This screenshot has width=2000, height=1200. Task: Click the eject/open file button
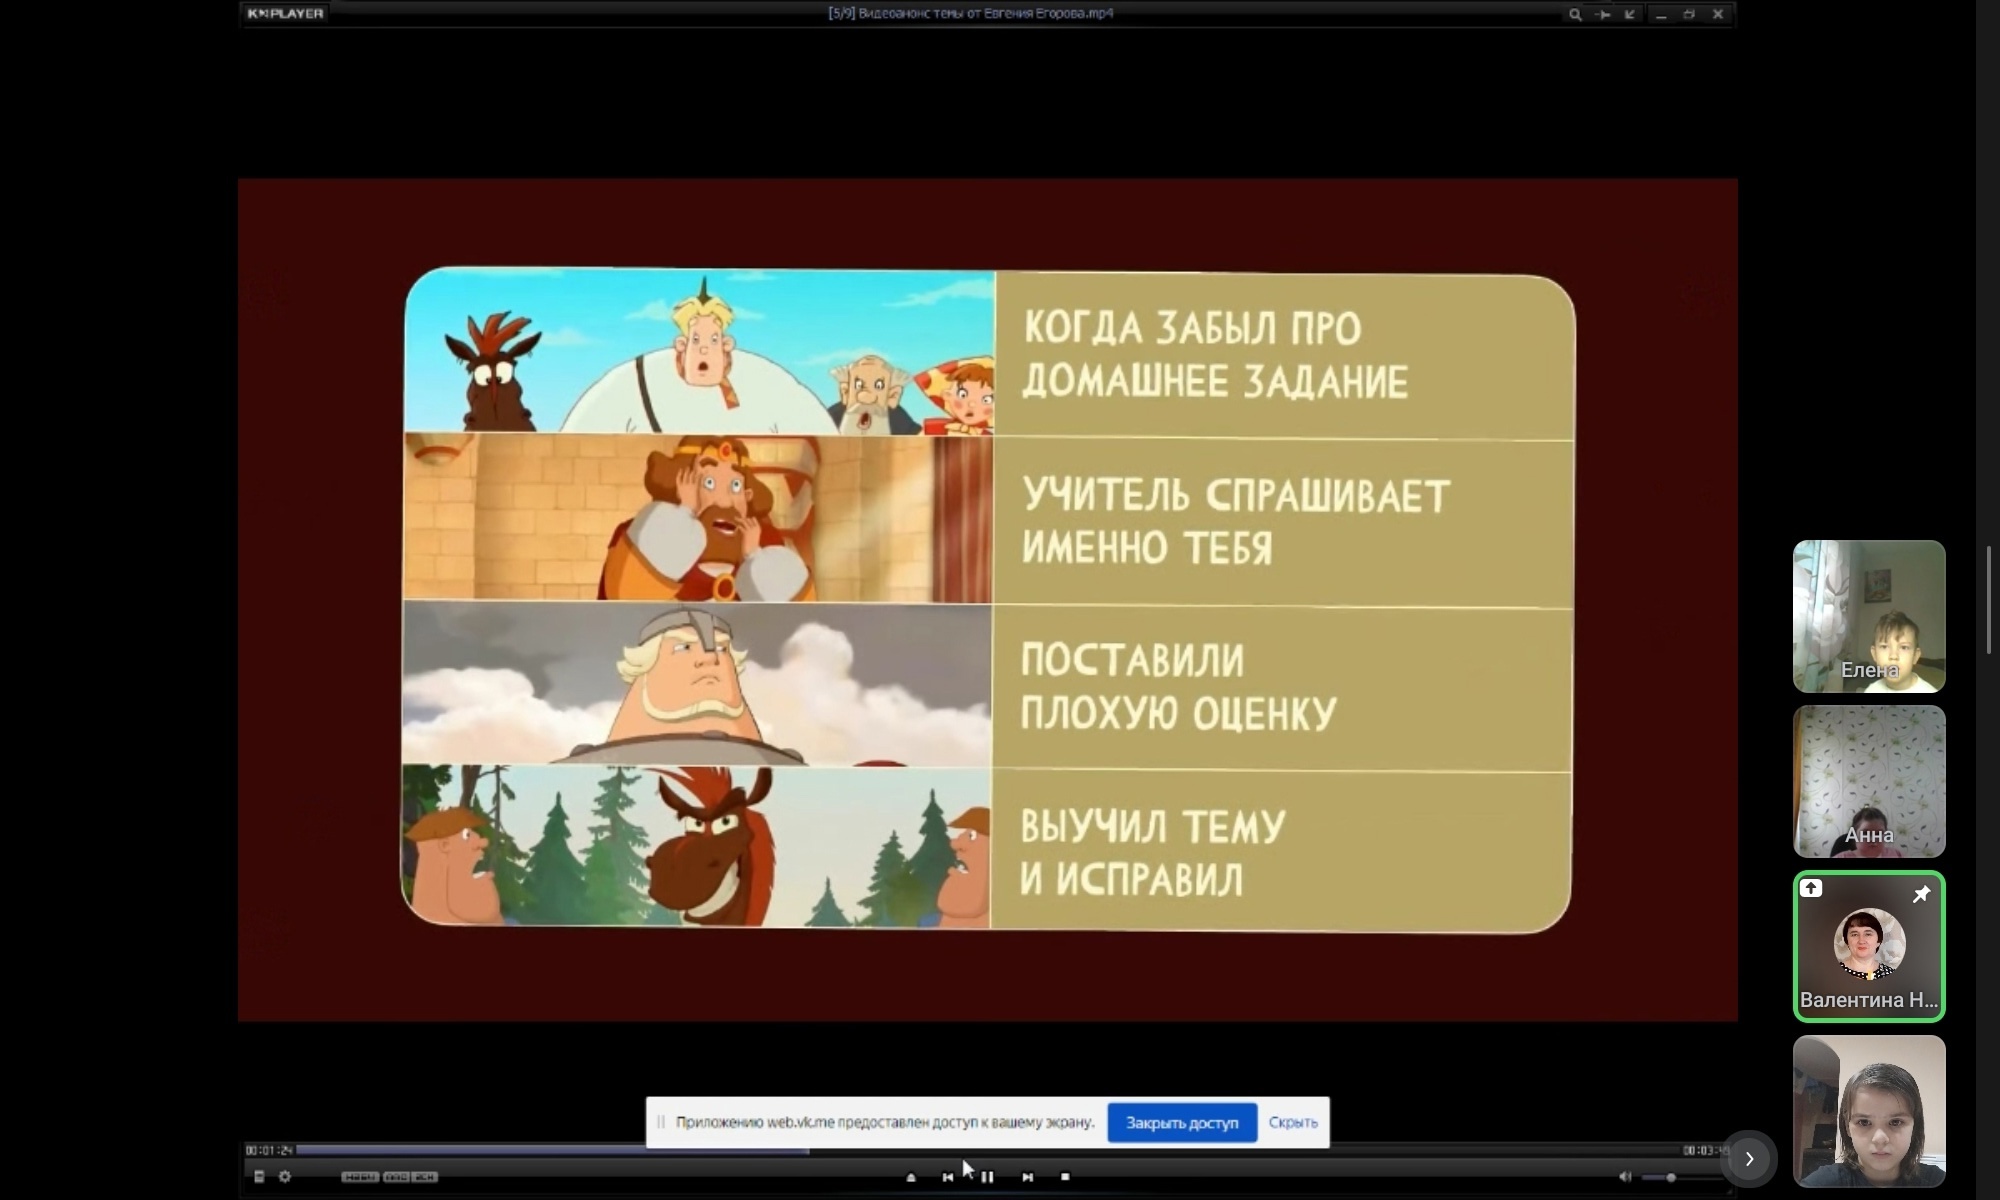(x=911, y=1177)
